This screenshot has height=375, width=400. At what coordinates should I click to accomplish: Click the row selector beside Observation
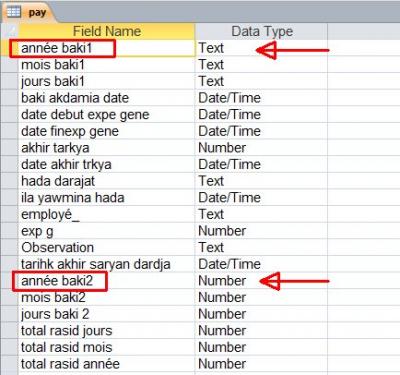(10, 248)
